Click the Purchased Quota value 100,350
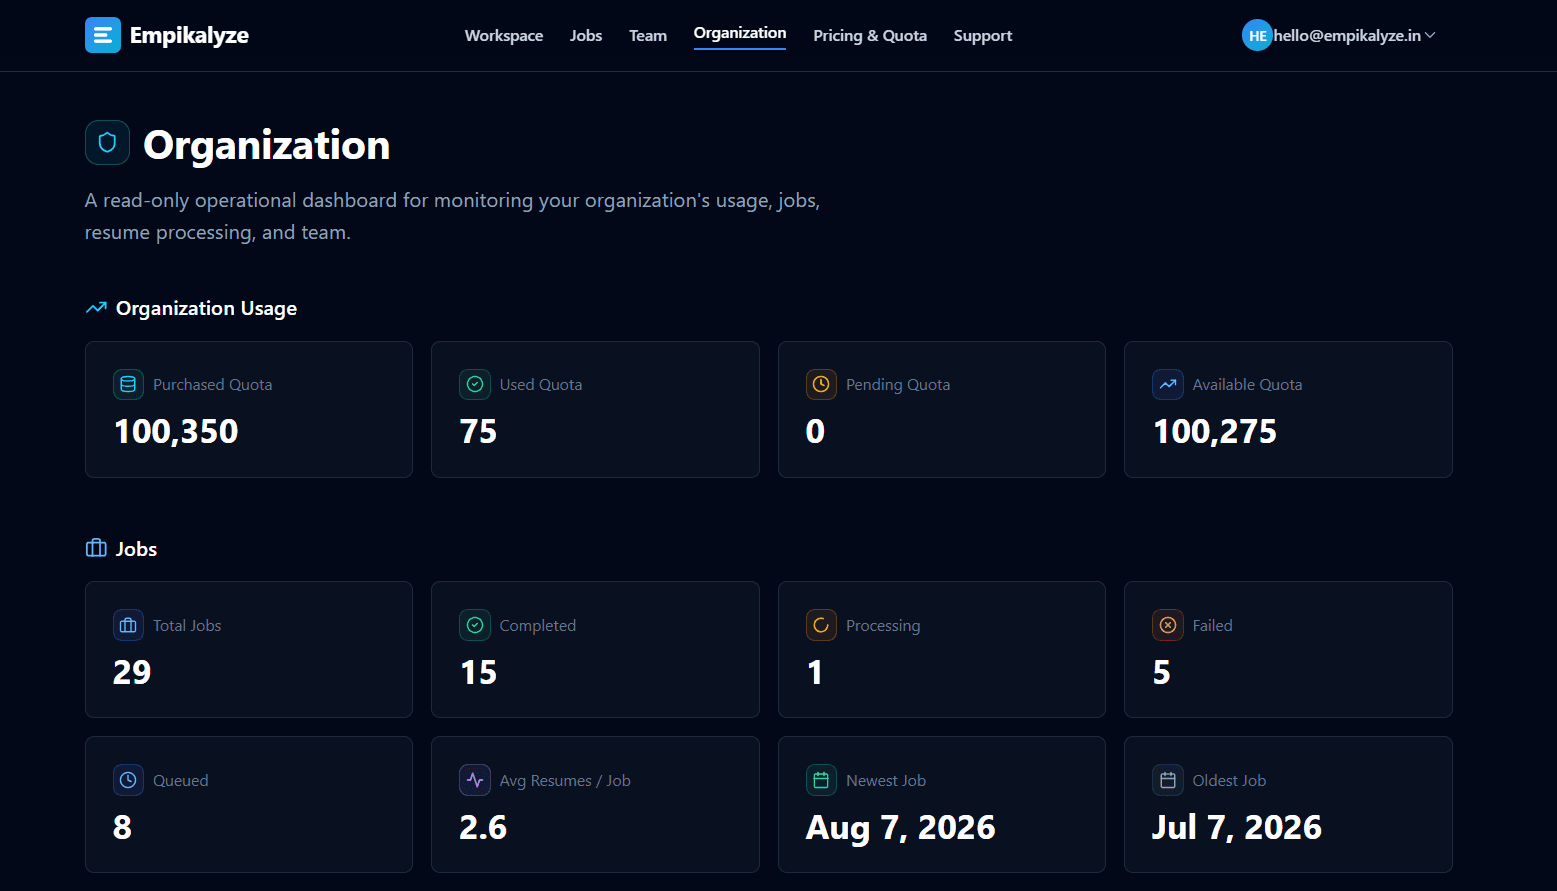 click(176, 431)
